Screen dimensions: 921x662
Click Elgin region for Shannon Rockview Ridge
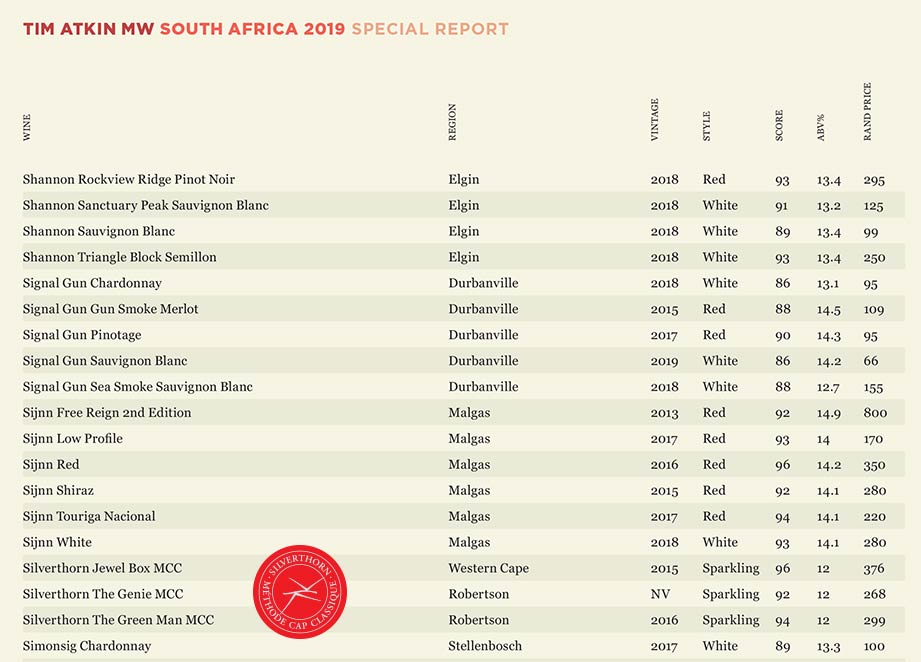[x=464, y=180]
